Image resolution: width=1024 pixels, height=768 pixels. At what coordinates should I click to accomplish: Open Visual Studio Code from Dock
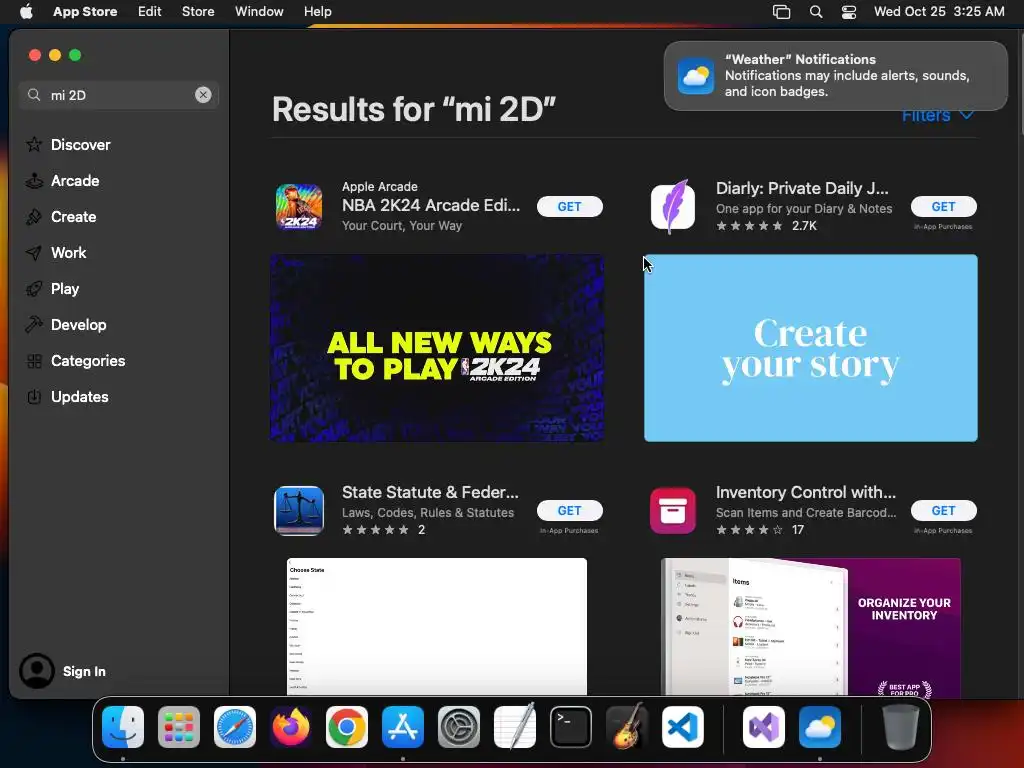[x=682, y=727]
